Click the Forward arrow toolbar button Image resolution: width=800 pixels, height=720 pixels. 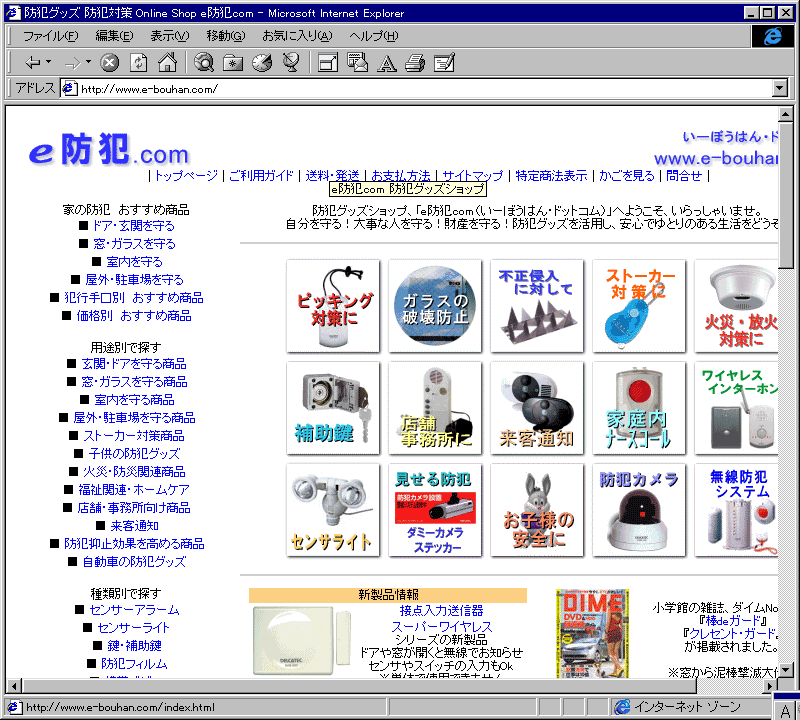(73, 63)
